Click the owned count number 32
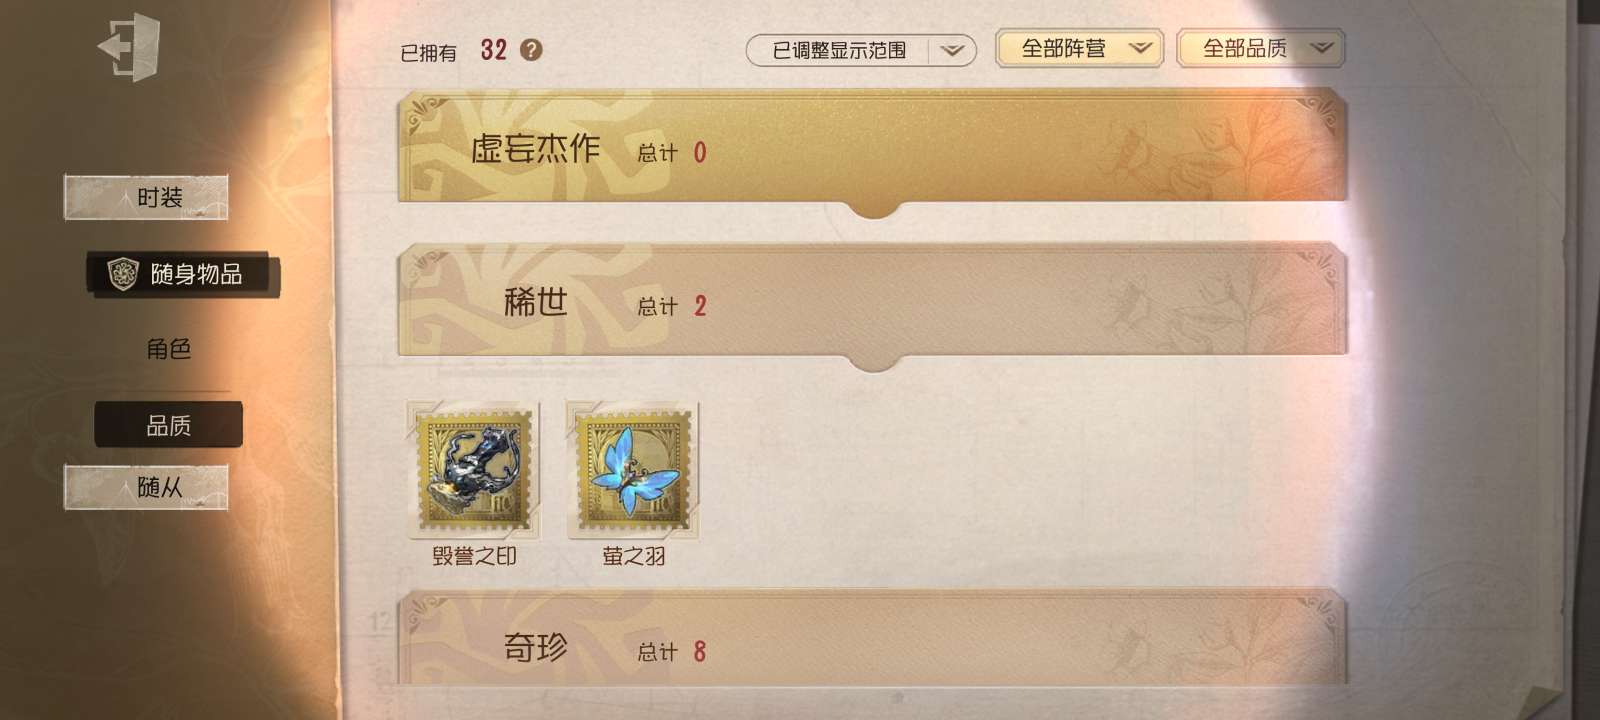 click(x=494, y=50)
